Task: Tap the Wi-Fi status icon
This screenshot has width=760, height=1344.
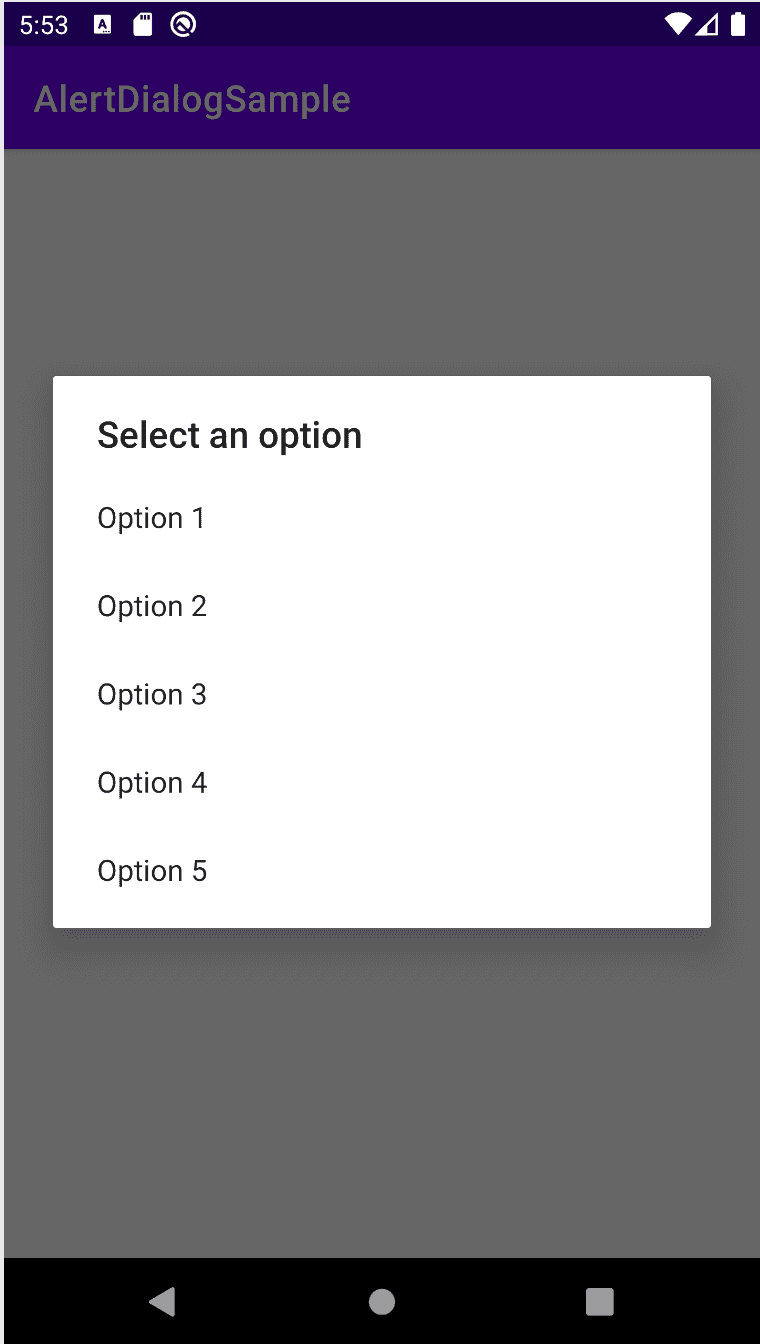Action: click(x=678, y=24)
